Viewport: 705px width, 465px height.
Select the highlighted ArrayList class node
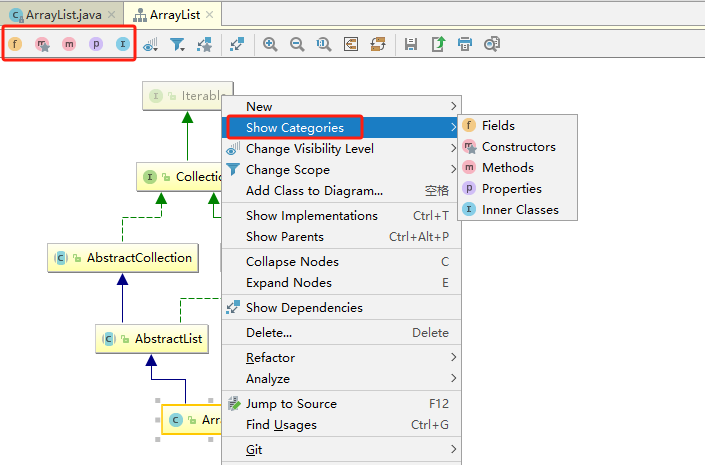tap(192, 420)
